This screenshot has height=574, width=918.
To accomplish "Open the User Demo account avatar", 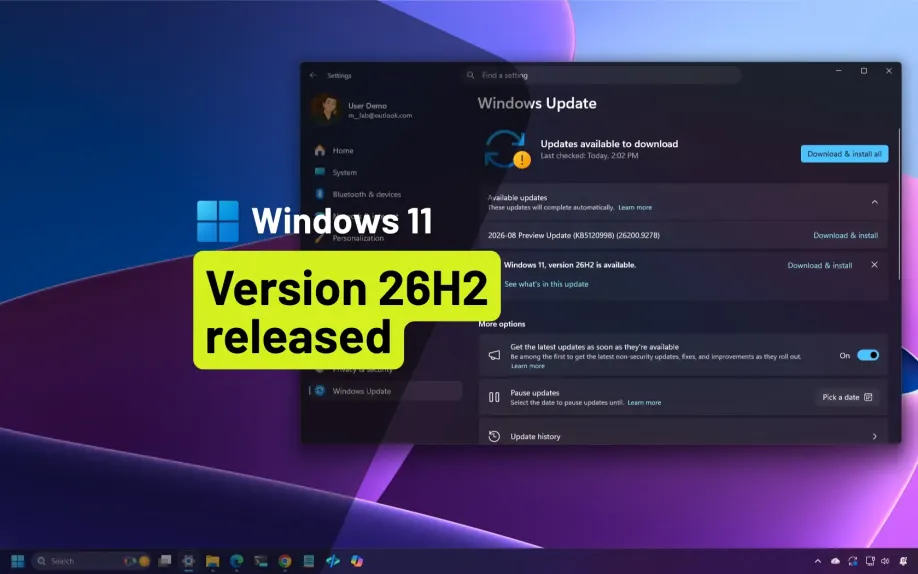I will click(x=326, y=109).
